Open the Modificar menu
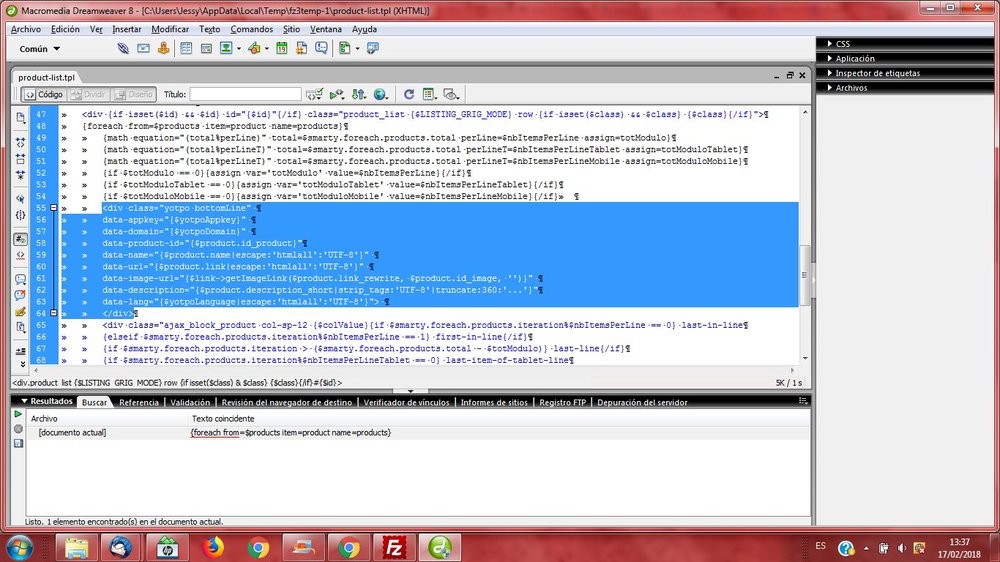This screenshot has height=562, width=1000. click(x=170, y=29)
